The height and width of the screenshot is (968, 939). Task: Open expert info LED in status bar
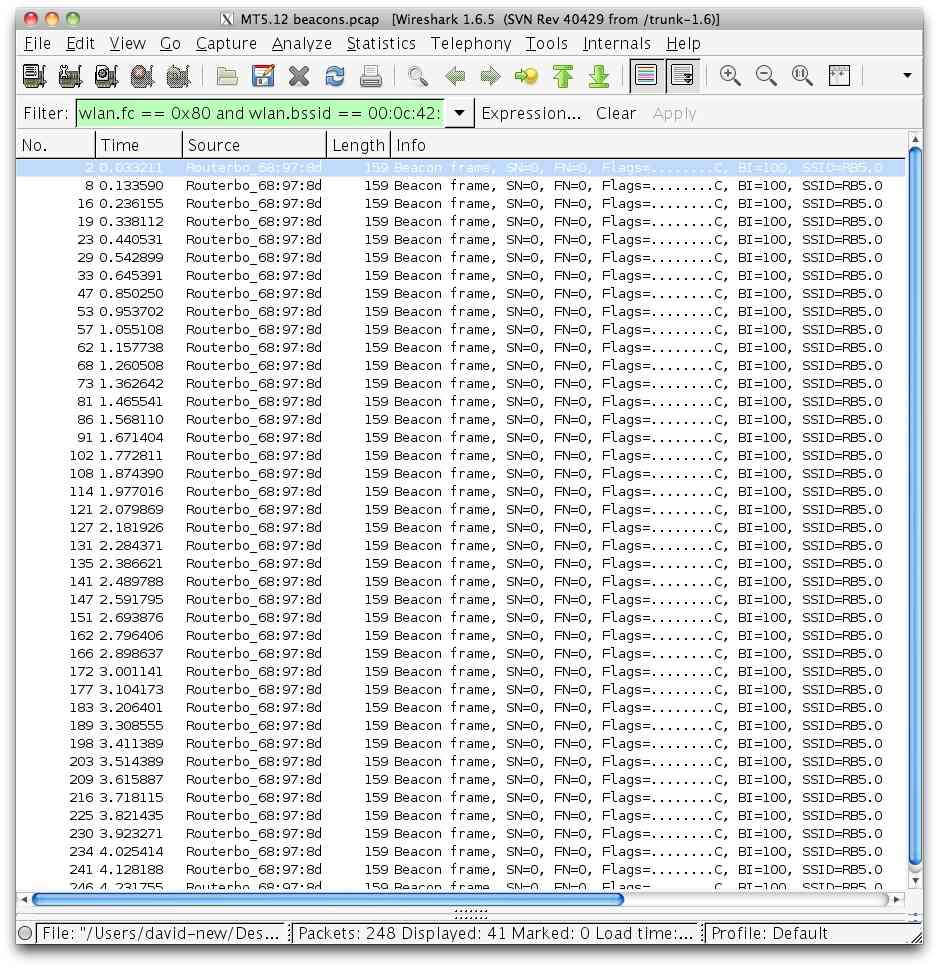pyautogui.click(x=25, y=933)
